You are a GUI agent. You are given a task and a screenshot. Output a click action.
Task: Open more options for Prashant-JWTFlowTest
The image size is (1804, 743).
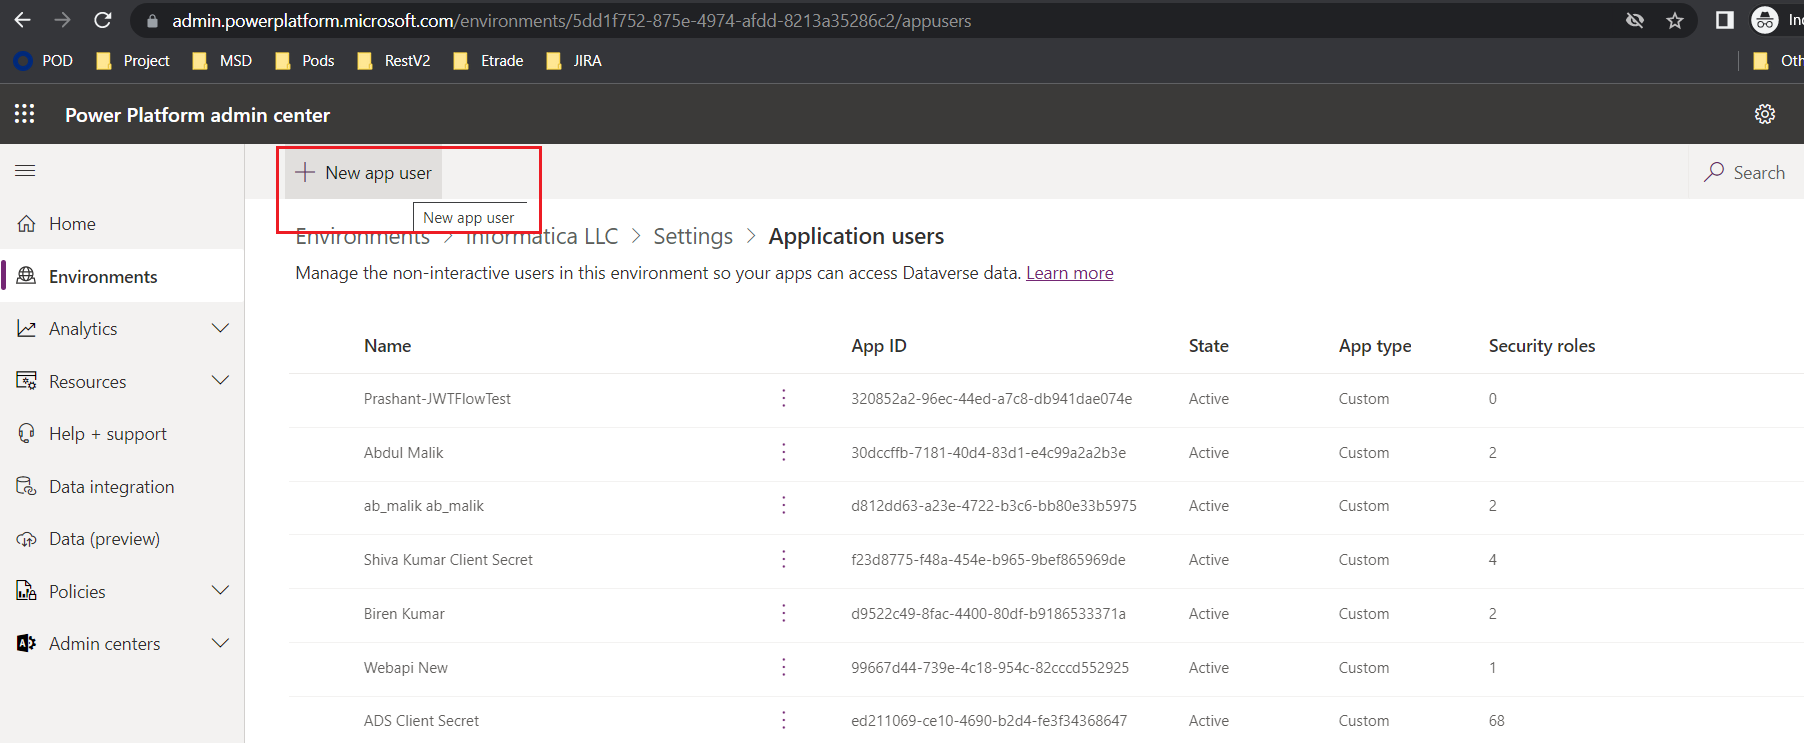coord(784,398)
